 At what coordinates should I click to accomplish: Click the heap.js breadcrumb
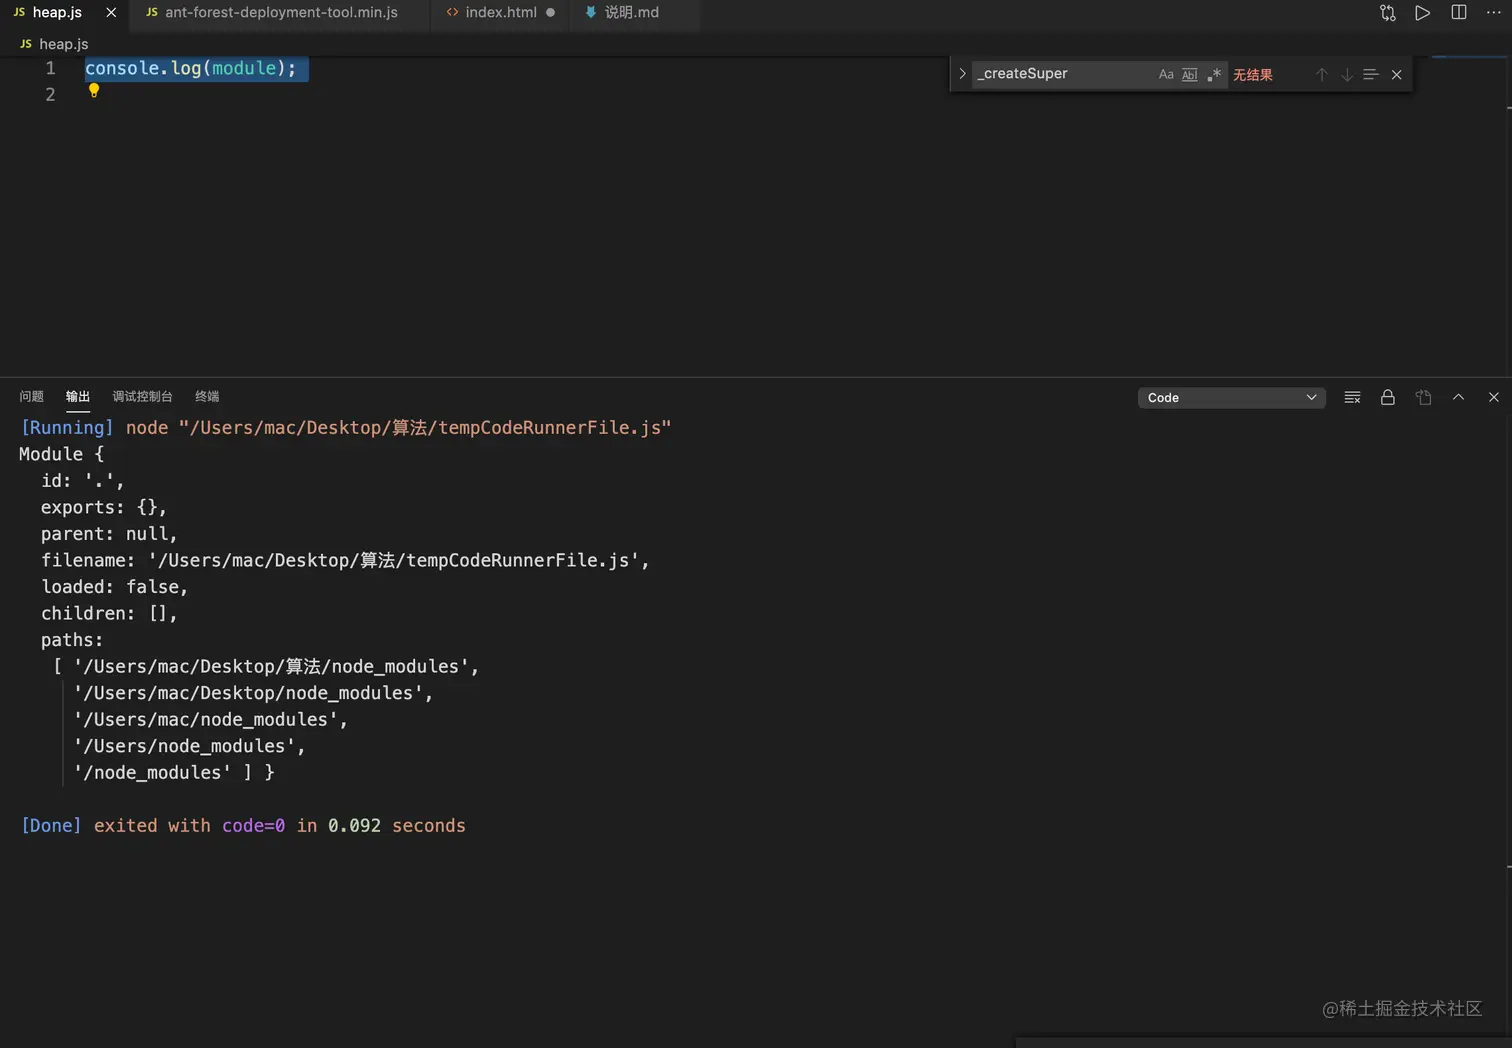click(x=63, y=44)
